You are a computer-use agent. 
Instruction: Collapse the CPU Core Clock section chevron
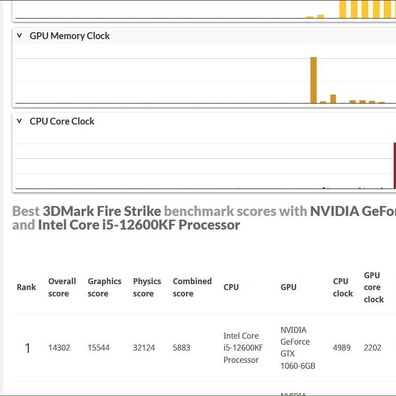19,121
